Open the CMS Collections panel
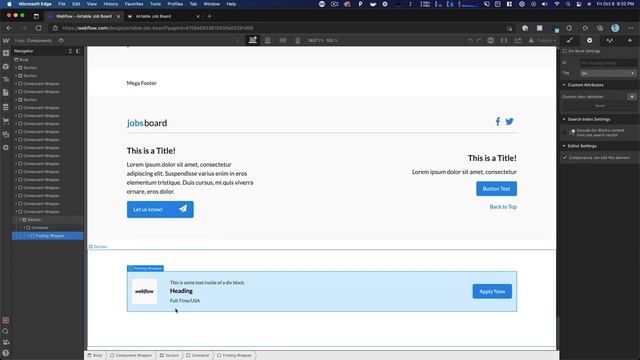 [6, 107]
